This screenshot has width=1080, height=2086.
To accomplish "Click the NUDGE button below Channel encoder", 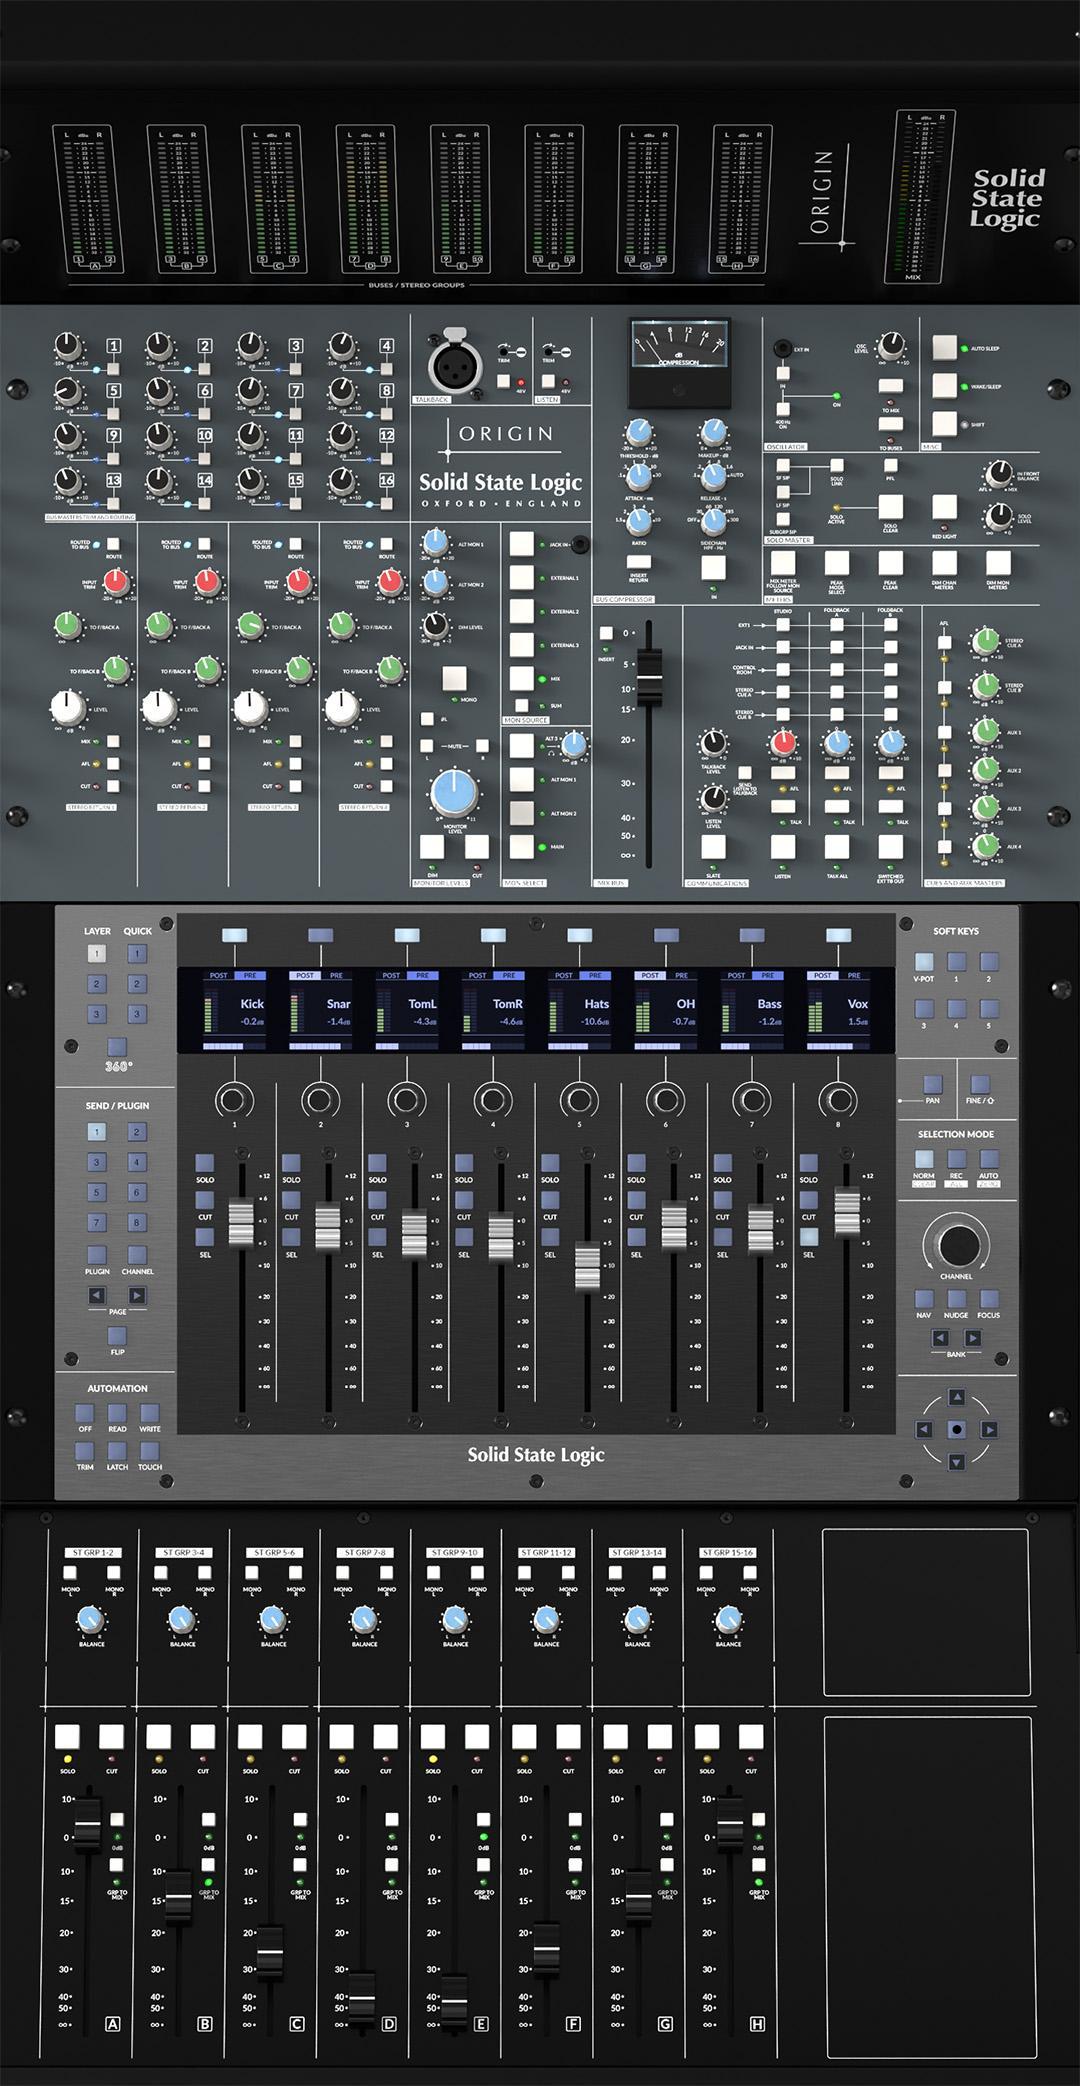I will [956, 1299].
